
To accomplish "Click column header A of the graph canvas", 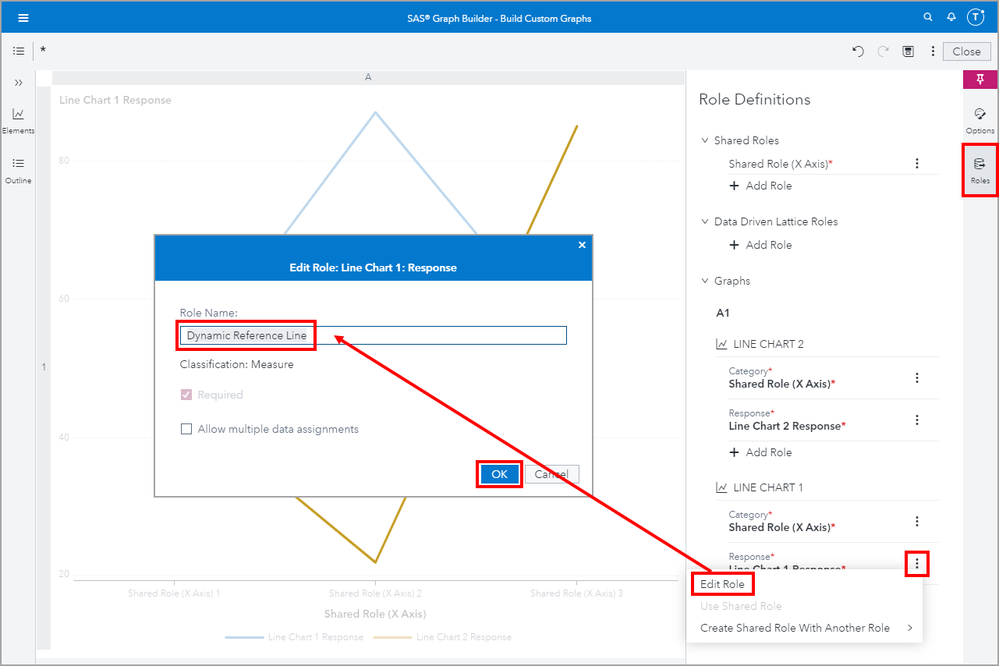I will pos(368,77).
